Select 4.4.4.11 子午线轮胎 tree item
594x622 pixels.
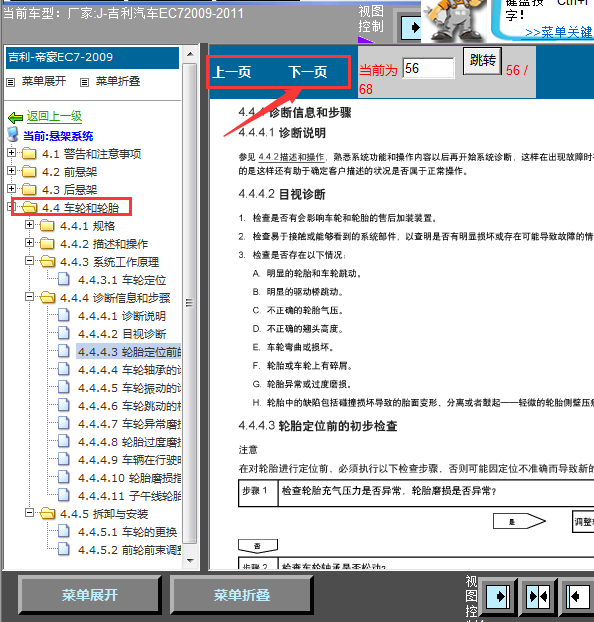coord(129,496)
